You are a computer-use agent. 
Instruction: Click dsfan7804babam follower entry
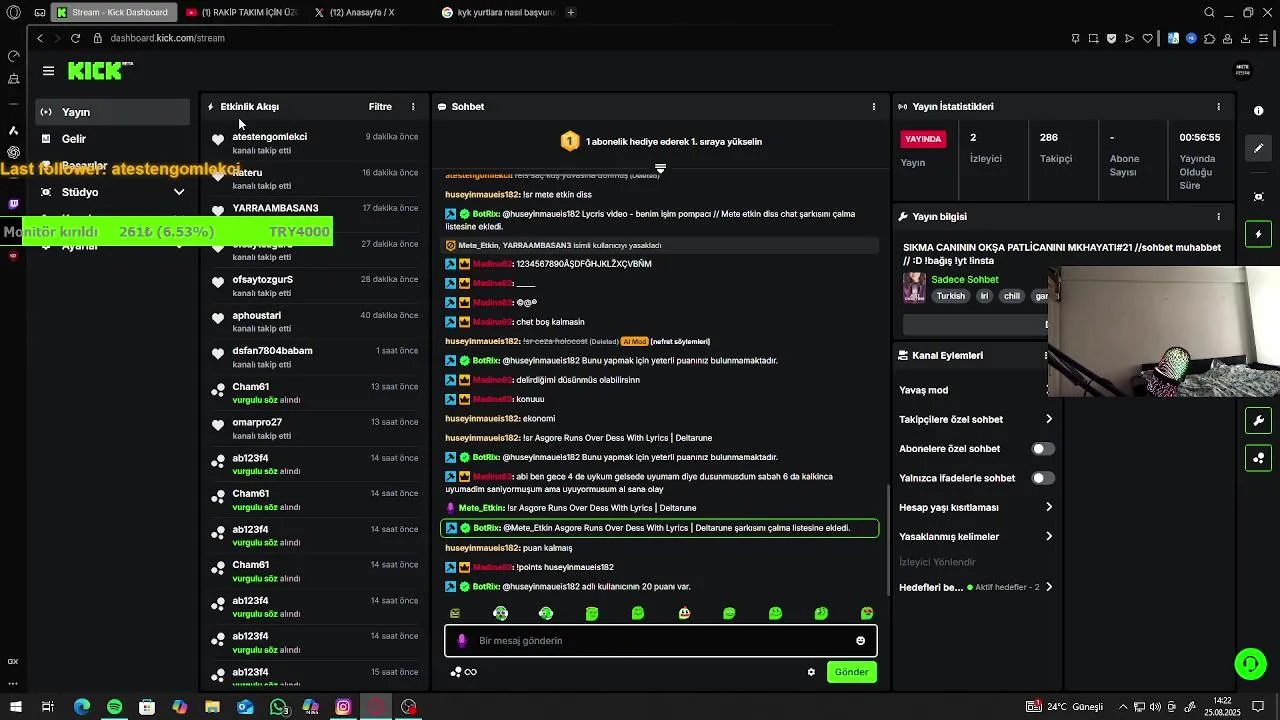pyautogui.click(x=315, y=357)
